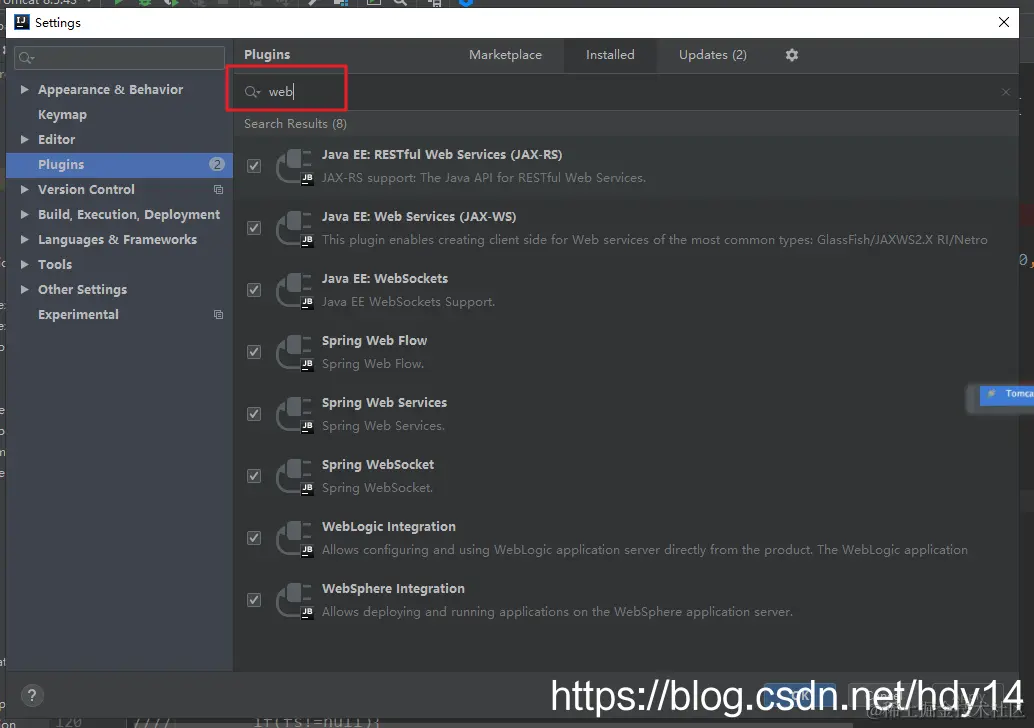The height and width of the screenshot is (728, 1034).
Task: Uncheck the WebLogic Integration plugin
Action: 254,538
